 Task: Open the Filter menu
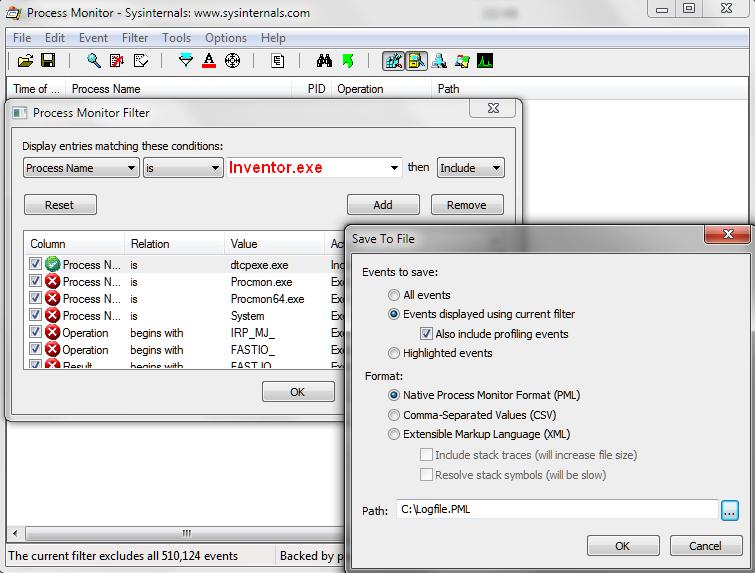(x=135, y=38)
